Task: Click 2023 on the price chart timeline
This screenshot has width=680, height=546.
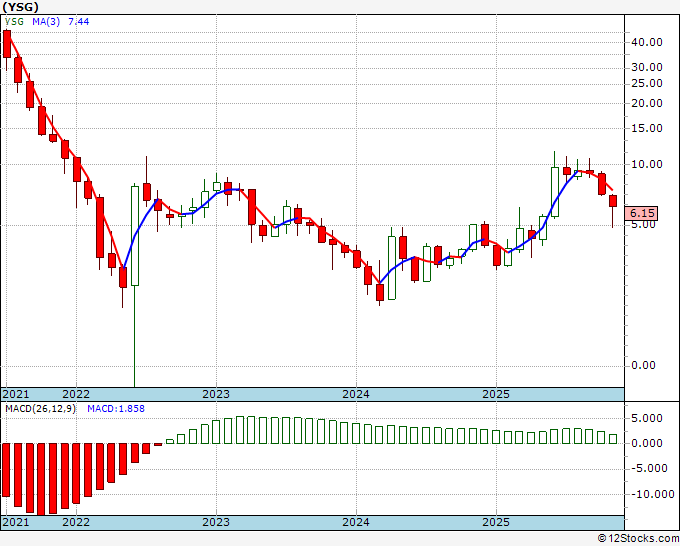Action: [x=216, y=394]
